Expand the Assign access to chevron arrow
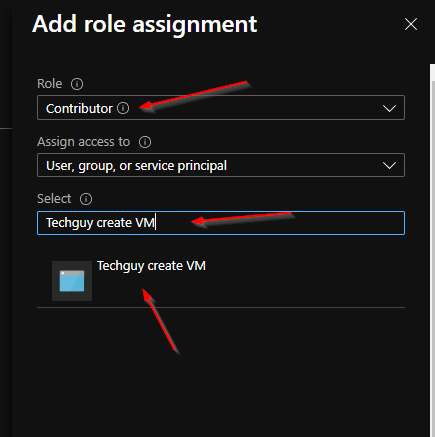The image size is (435, 437). 389,165
